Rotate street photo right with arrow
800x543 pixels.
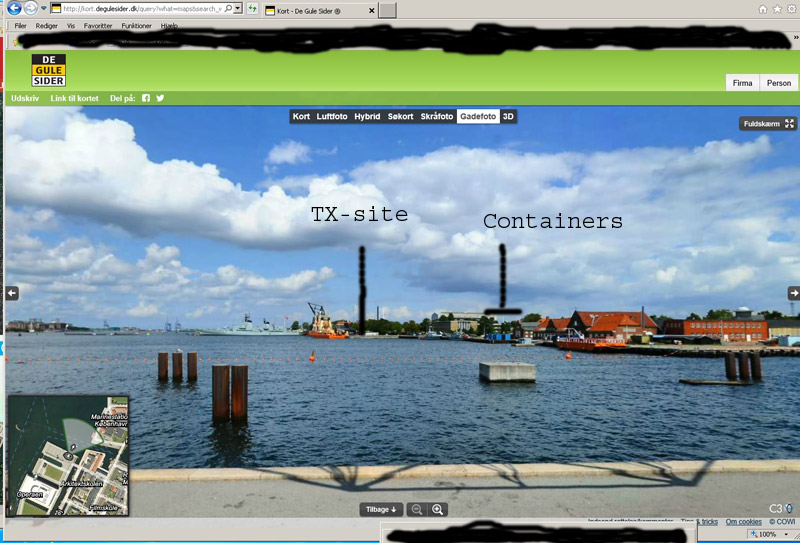[793, 293]
